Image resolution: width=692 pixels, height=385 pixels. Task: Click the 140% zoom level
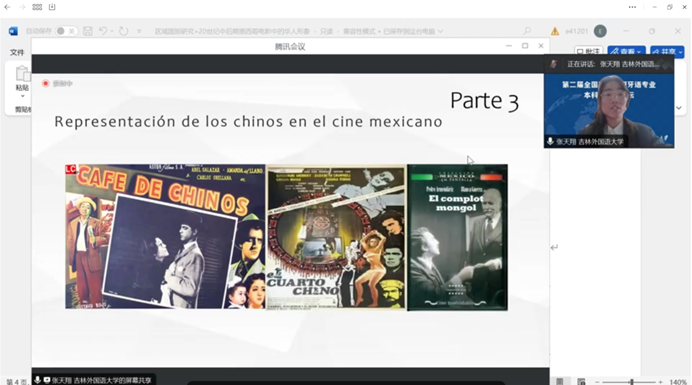(x=678, y=382)
